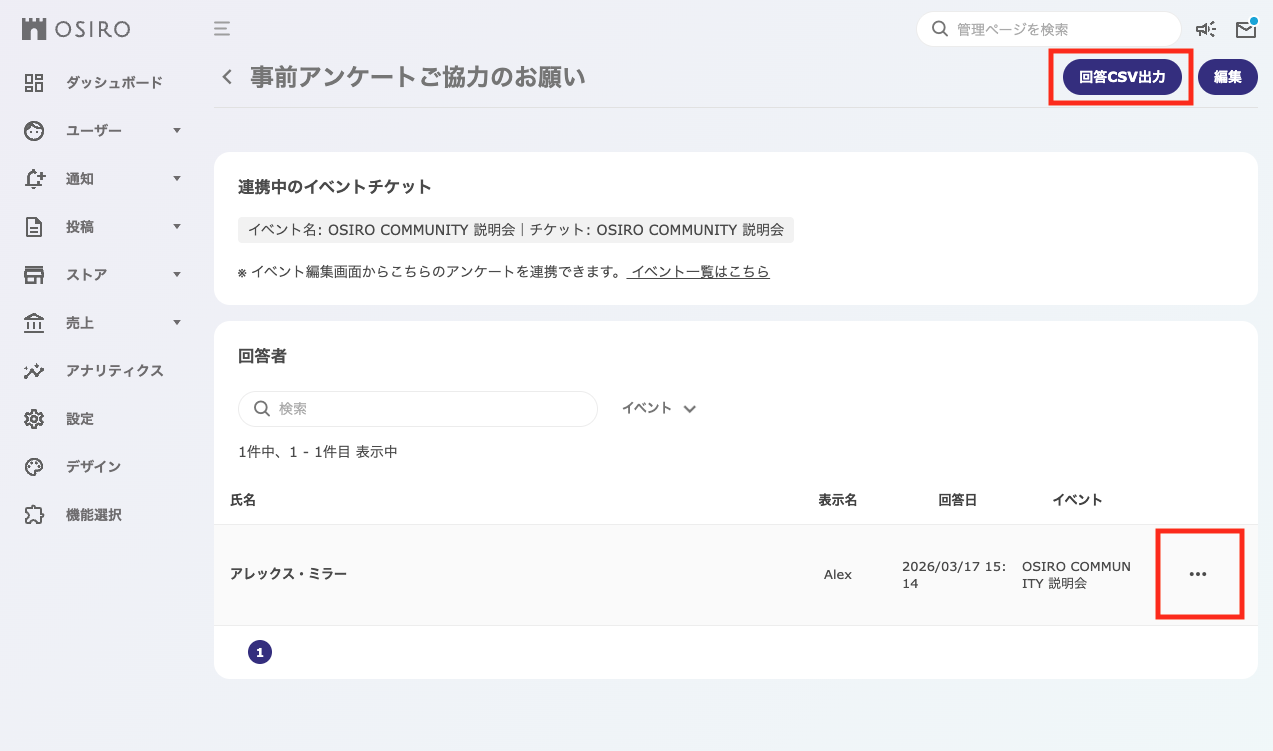Expand the ストア sidebar submenu
Image resolution: width=1273 pixels, height=751 pixels.
pos(177,275)
